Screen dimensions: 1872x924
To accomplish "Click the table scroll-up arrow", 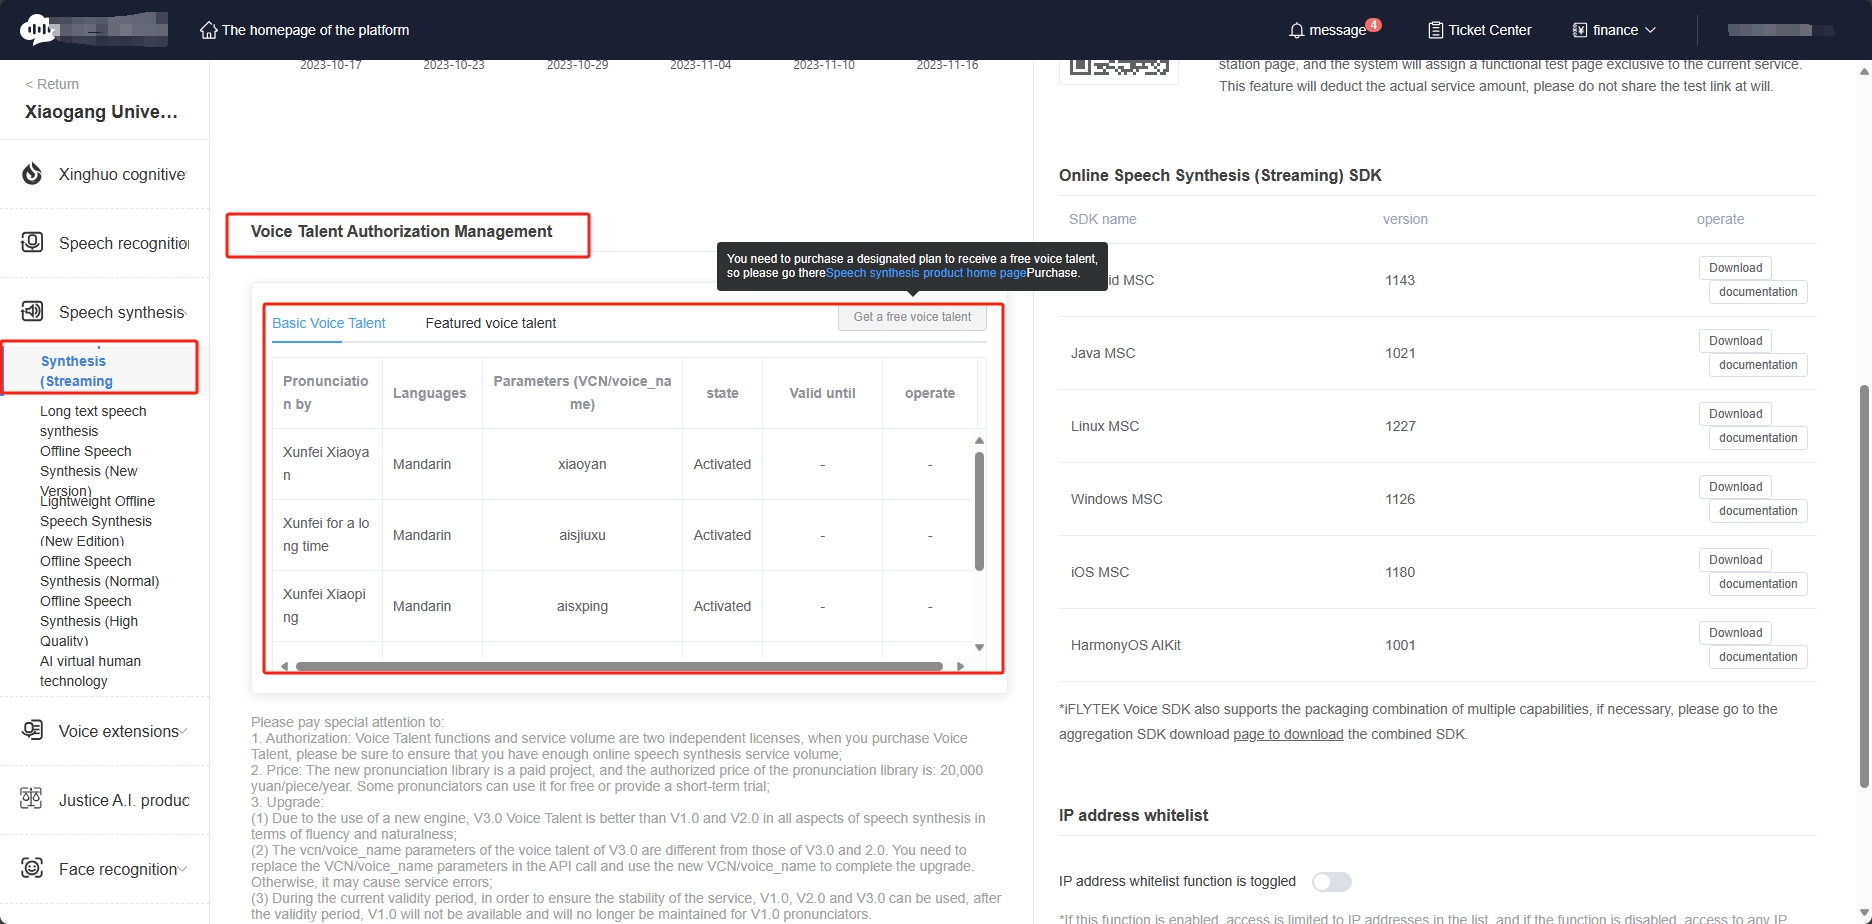I will [979, 440].
